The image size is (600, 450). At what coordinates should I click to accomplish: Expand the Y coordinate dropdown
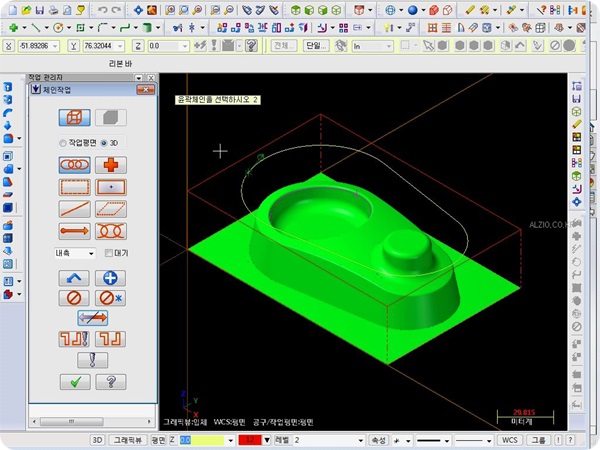pos(121,46)
